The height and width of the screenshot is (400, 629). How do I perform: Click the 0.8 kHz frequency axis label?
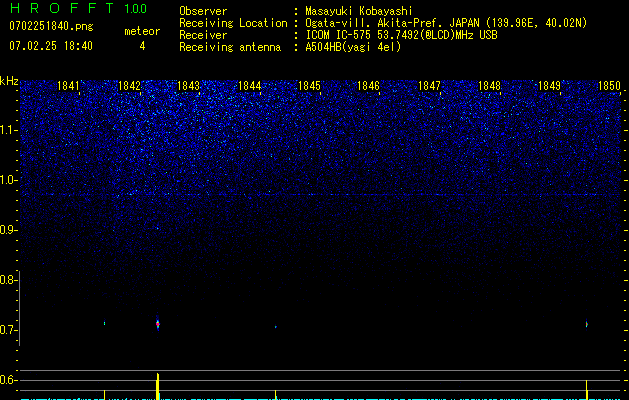tap(7, 280)
